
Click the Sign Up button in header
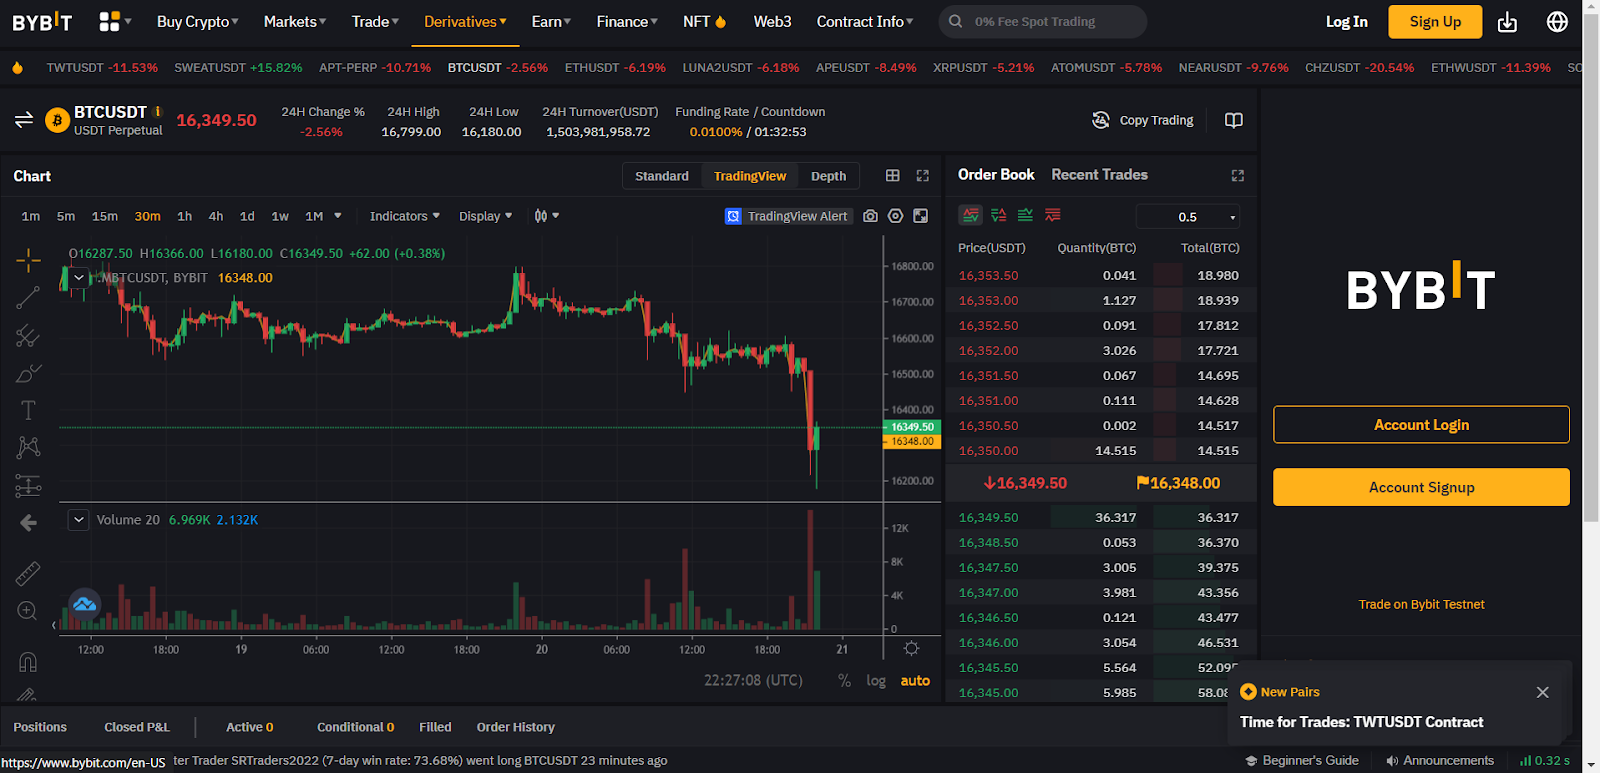tap(1435, 22)
